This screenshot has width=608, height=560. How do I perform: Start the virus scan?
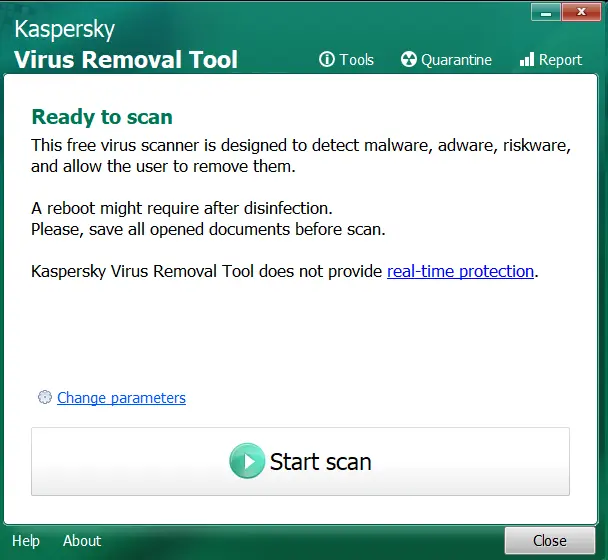coord(301,461)
